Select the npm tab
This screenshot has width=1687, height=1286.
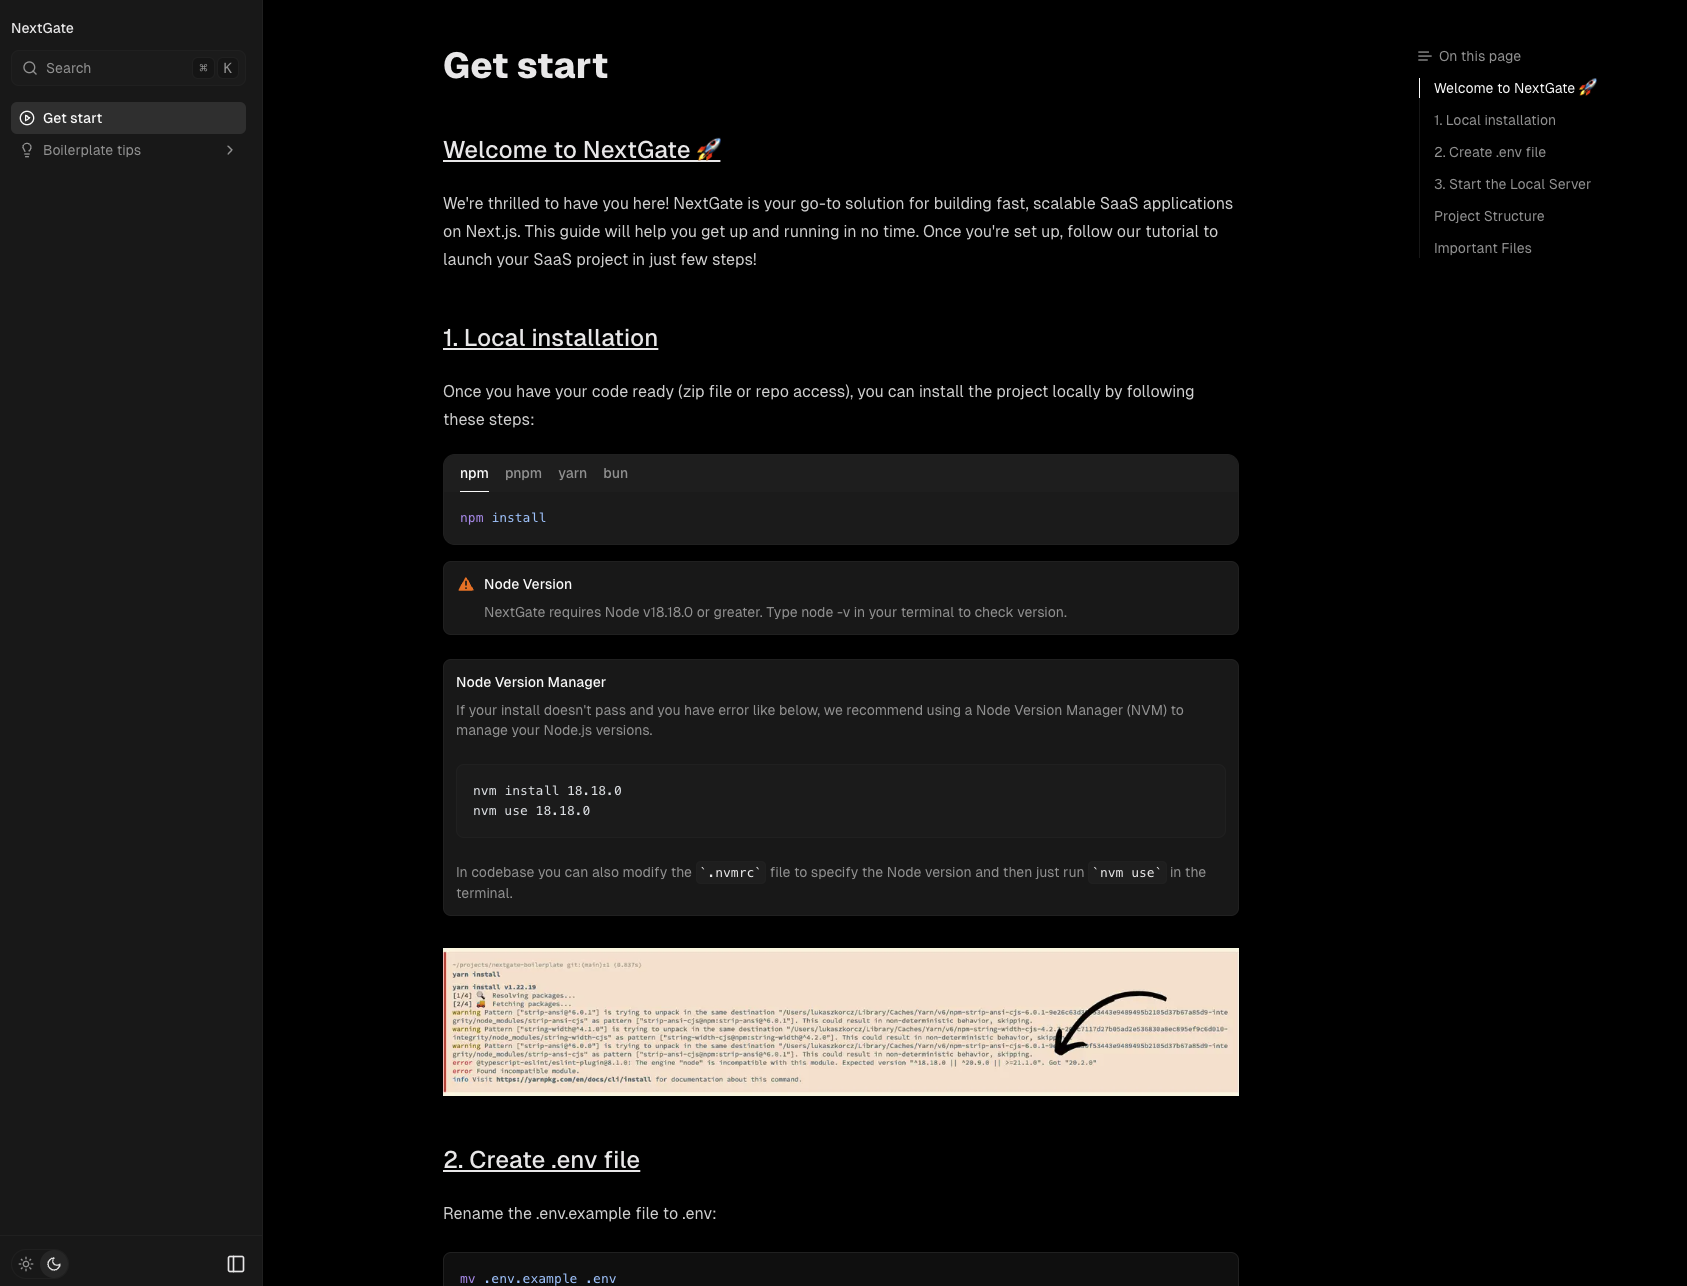click(x=474, y=473)
